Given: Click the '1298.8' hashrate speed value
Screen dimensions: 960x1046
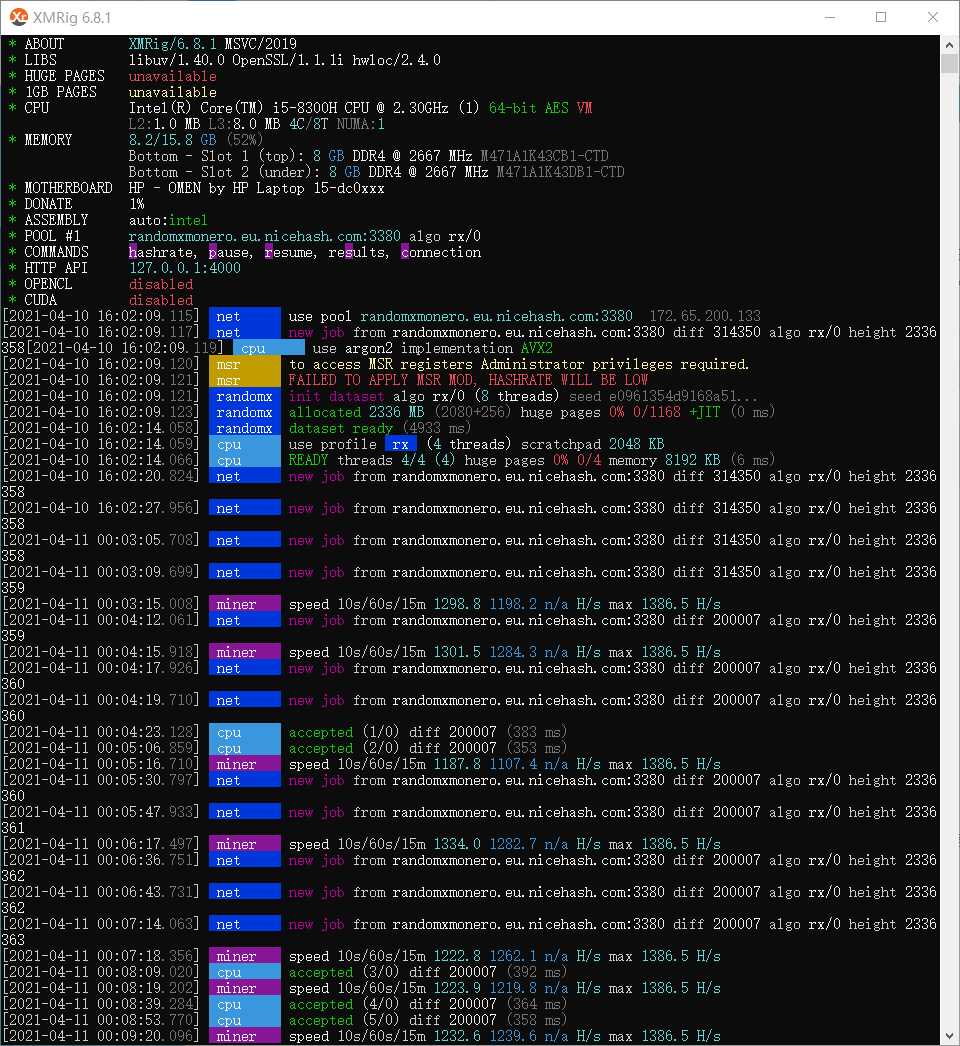Looking at the screenshot, I should tap(457, 604).
